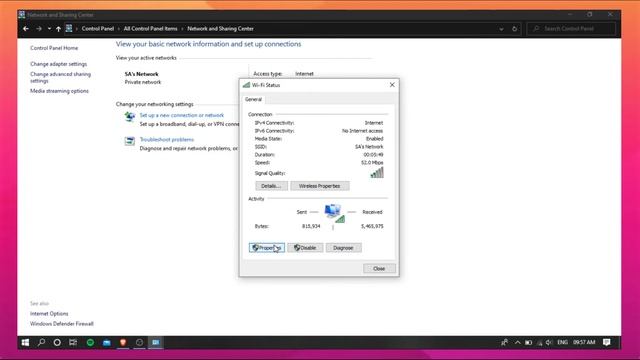Open recent locations dropdown arrow
The image size is (640, 360).
point(49,29)
